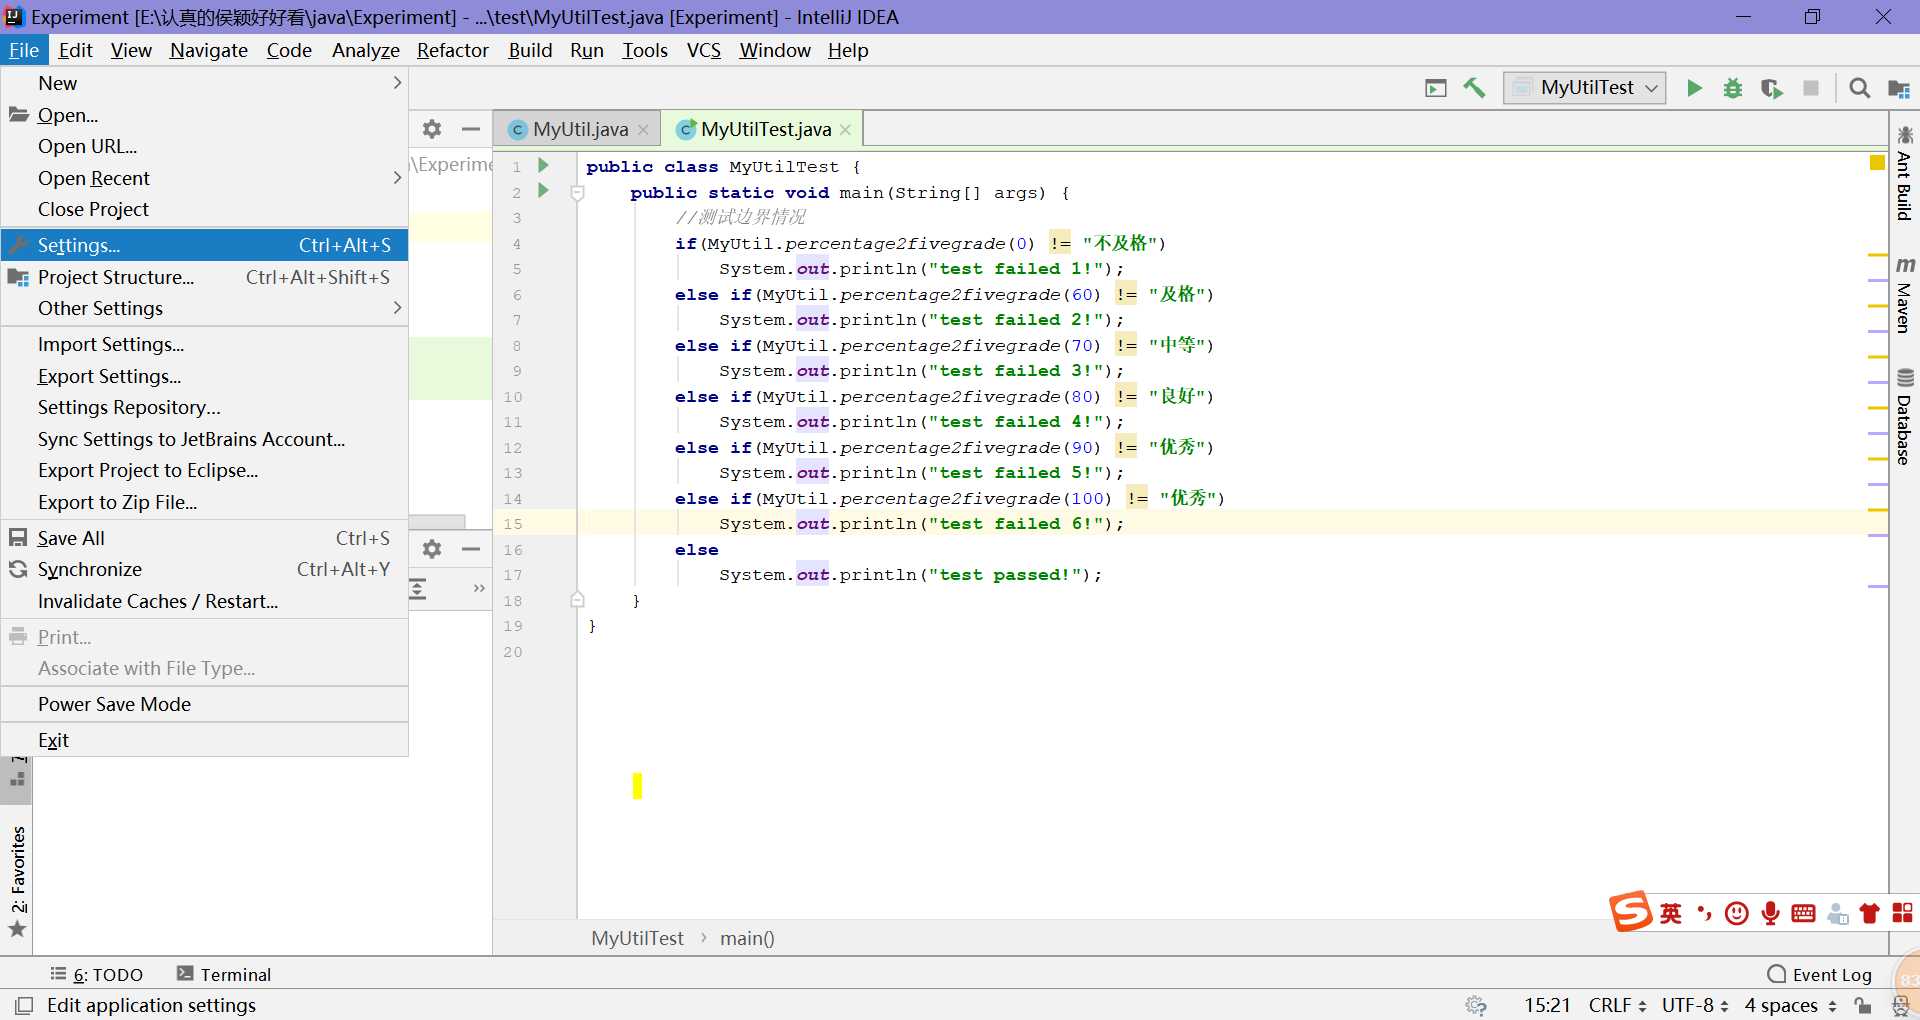Click the topmost warning stripe mark on the scrollbar
1920x1020 pixels.
[1877, 255]
